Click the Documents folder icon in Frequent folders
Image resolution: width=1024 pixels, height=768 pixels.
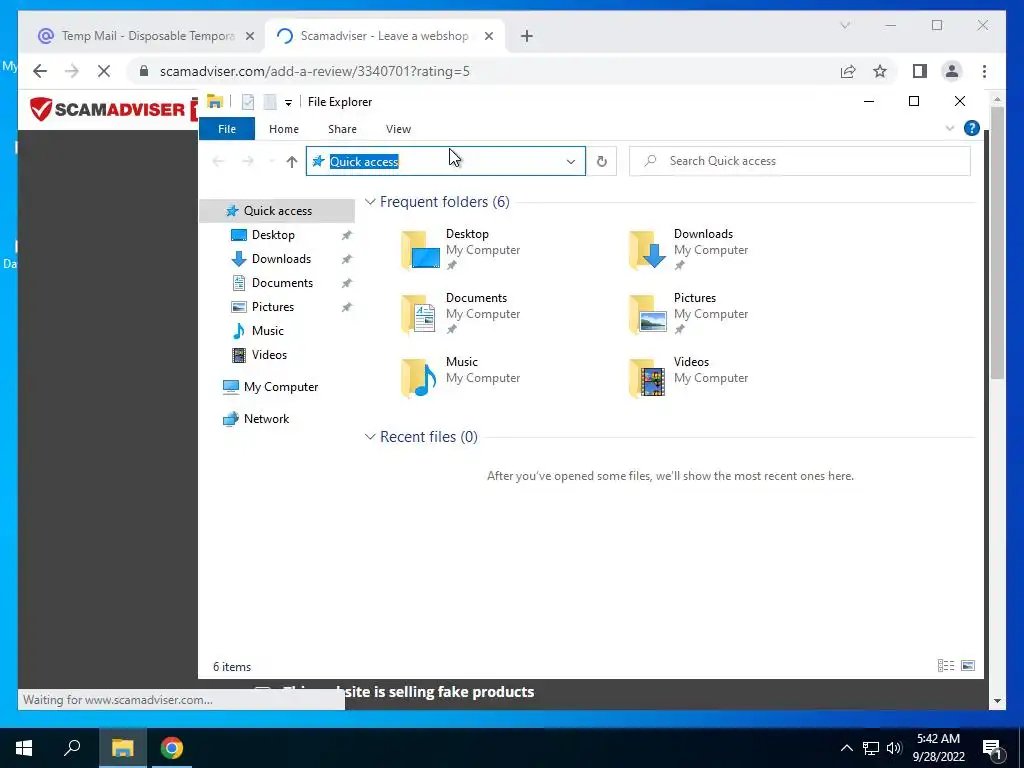coord(420,314)
